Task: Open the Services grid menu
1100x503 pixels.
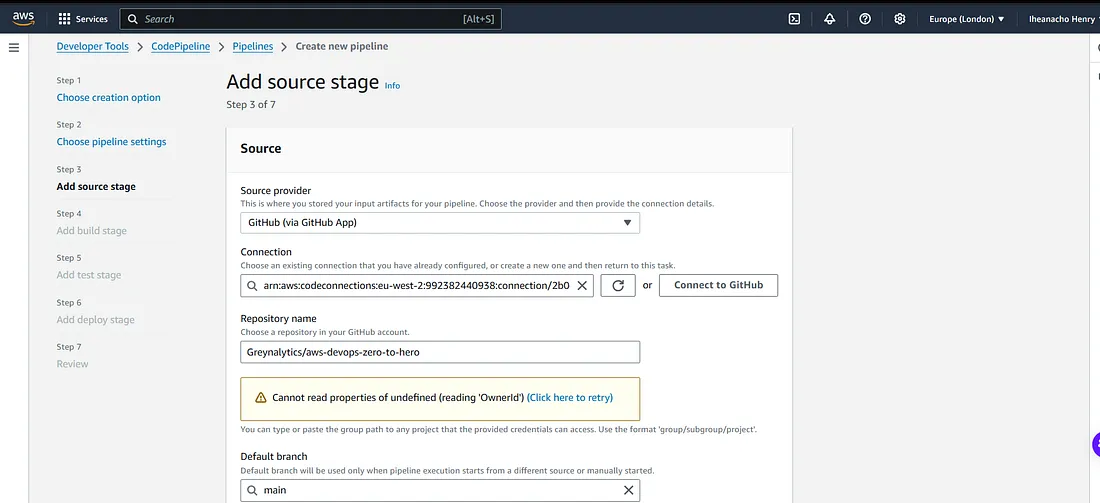Action: [x=83, y=19]
